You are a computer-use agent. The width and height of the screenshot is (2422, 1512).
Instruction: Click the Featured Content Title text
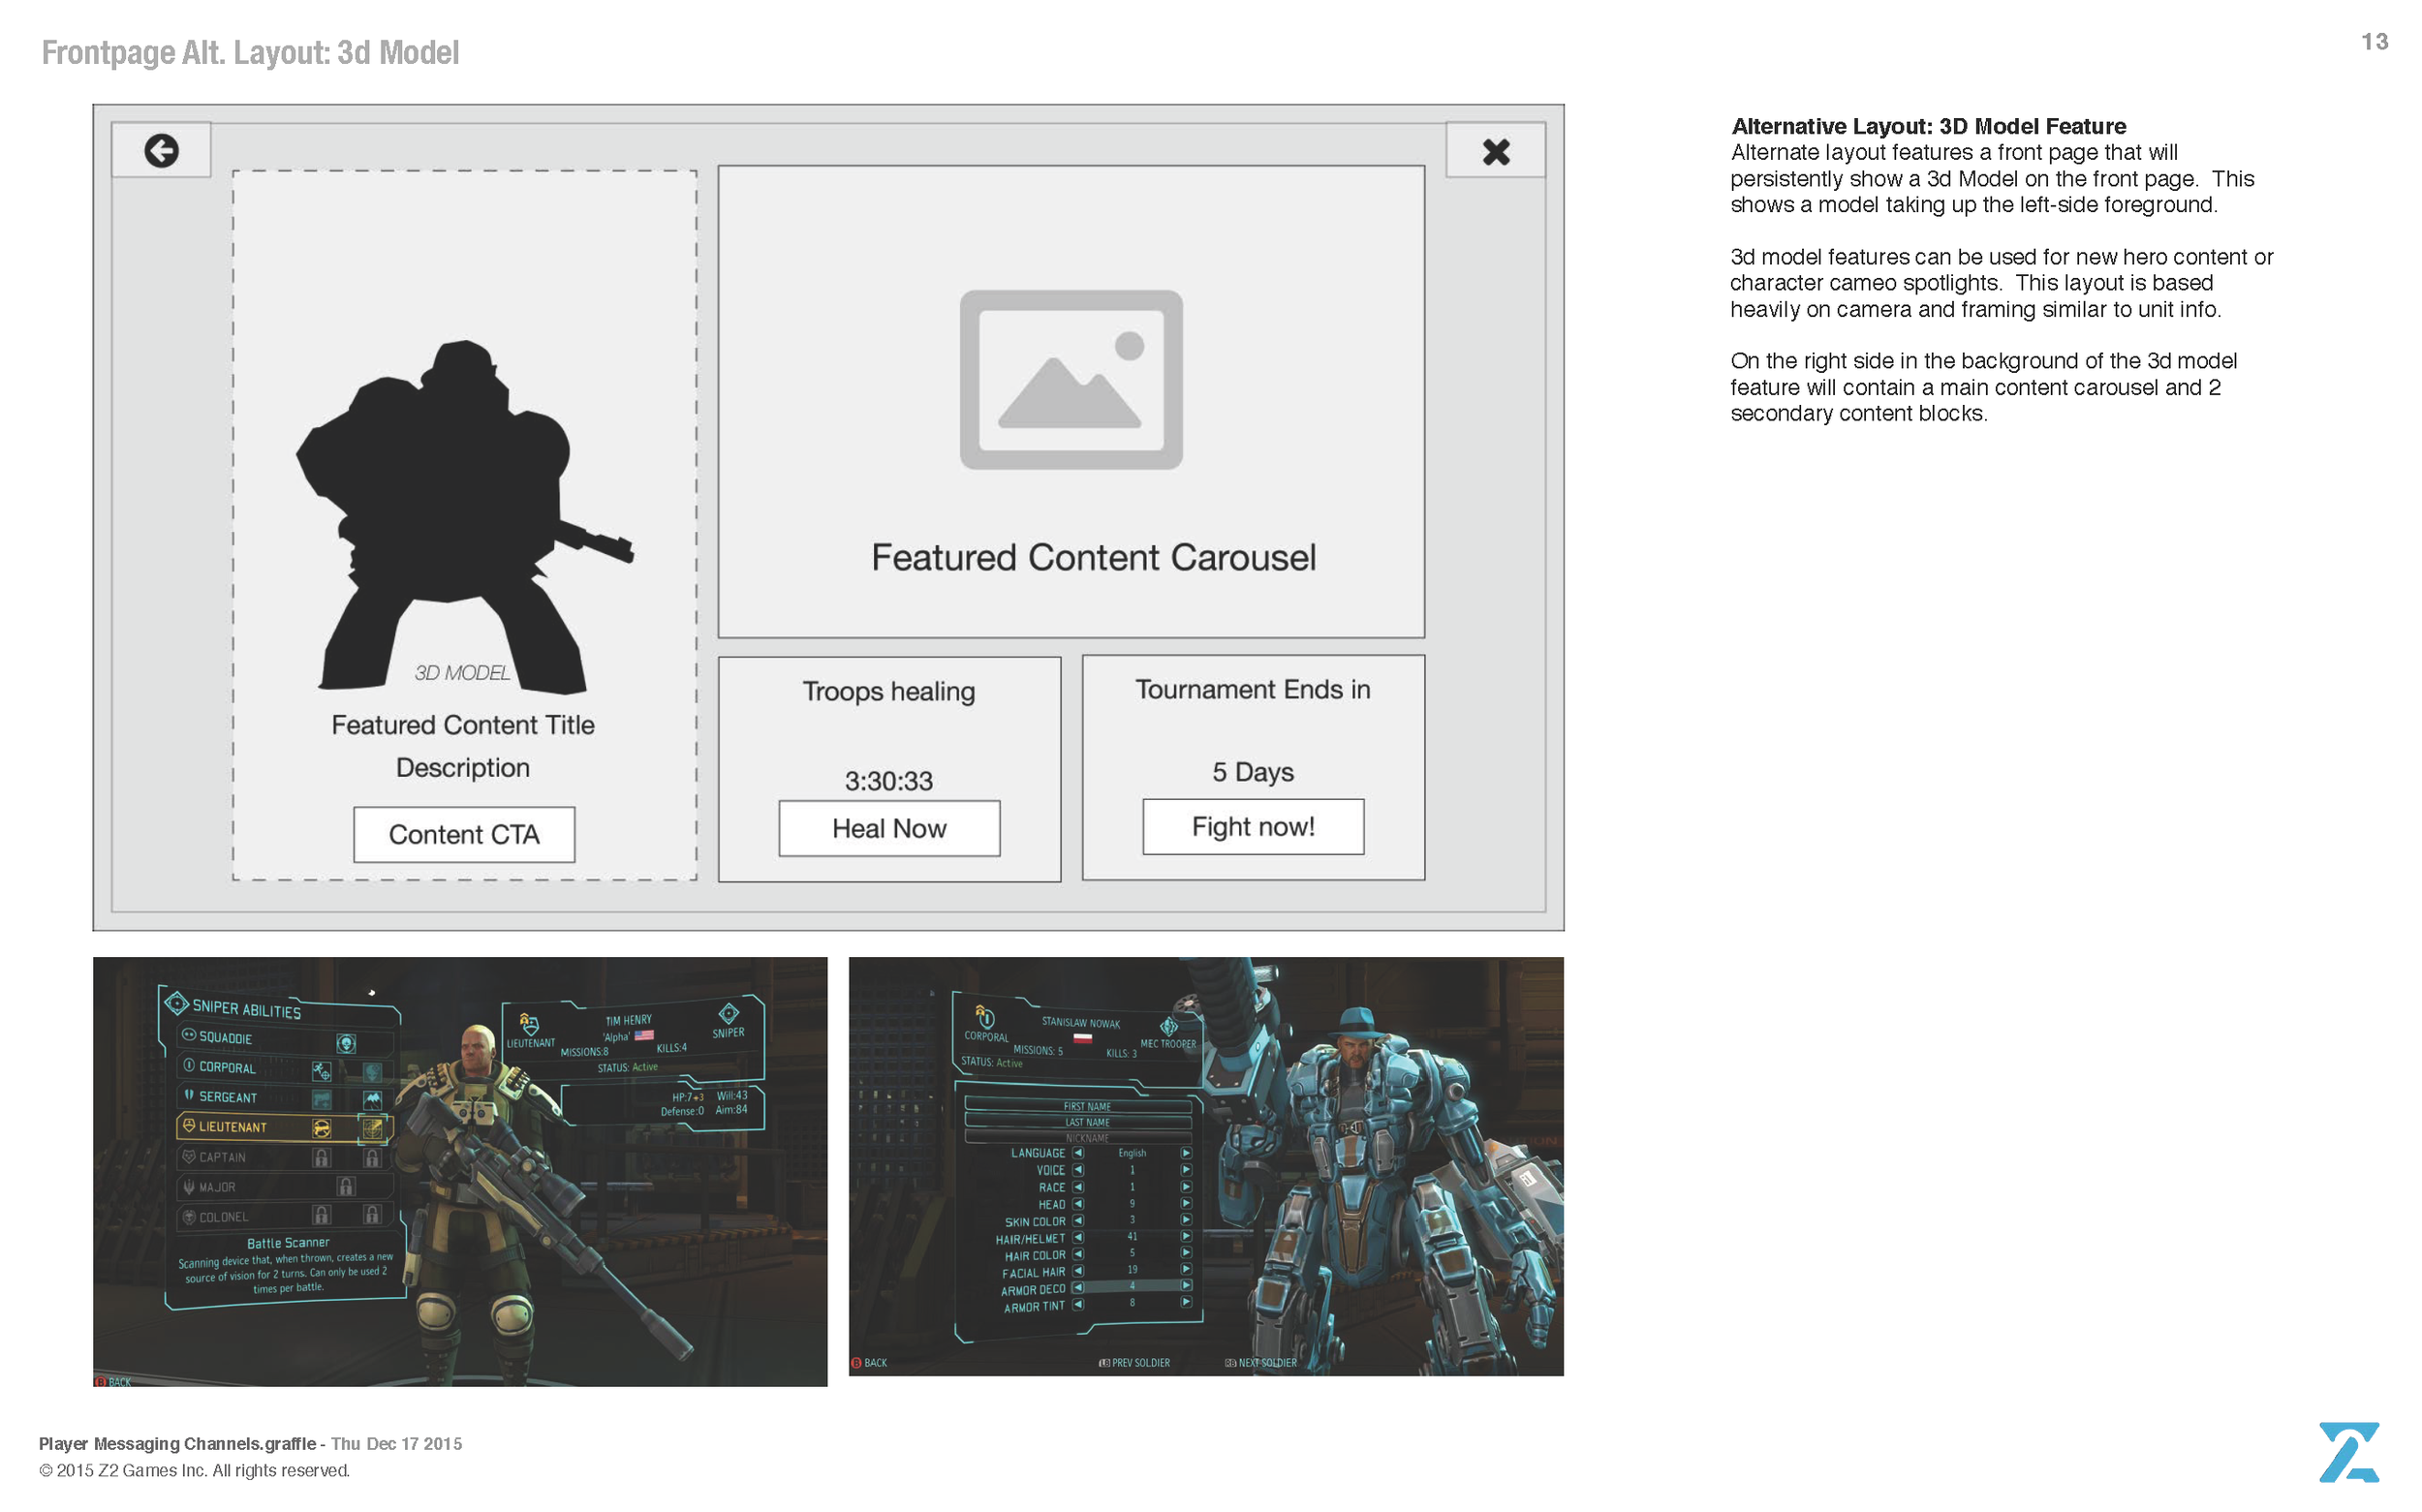[463, 724]
